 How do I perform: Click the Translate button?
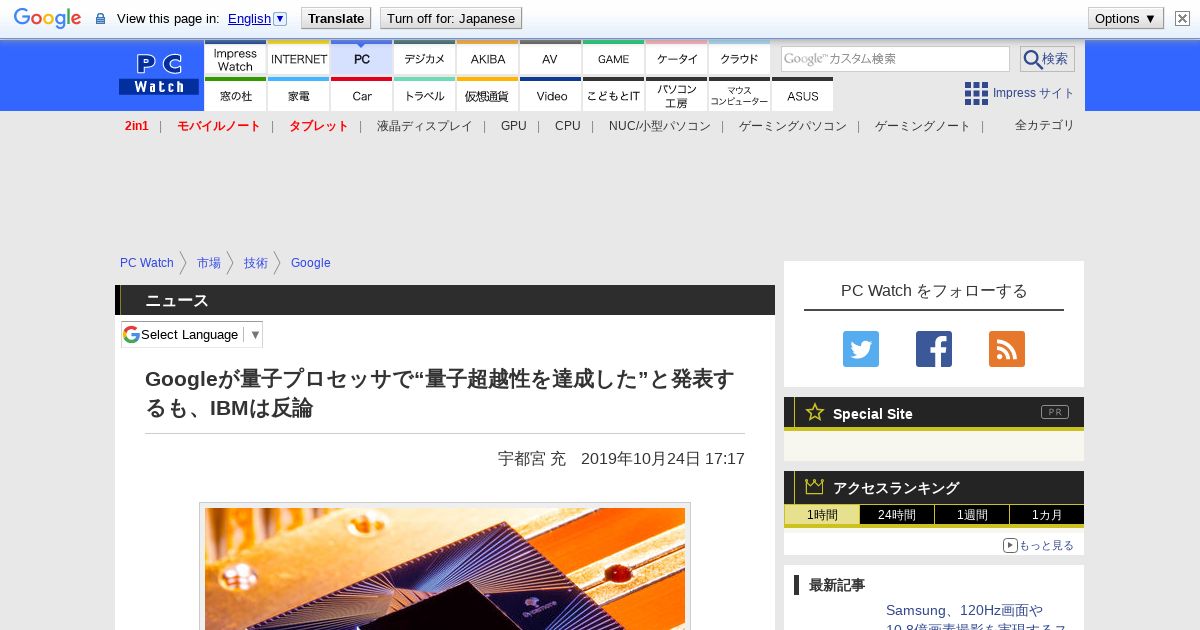336,18
